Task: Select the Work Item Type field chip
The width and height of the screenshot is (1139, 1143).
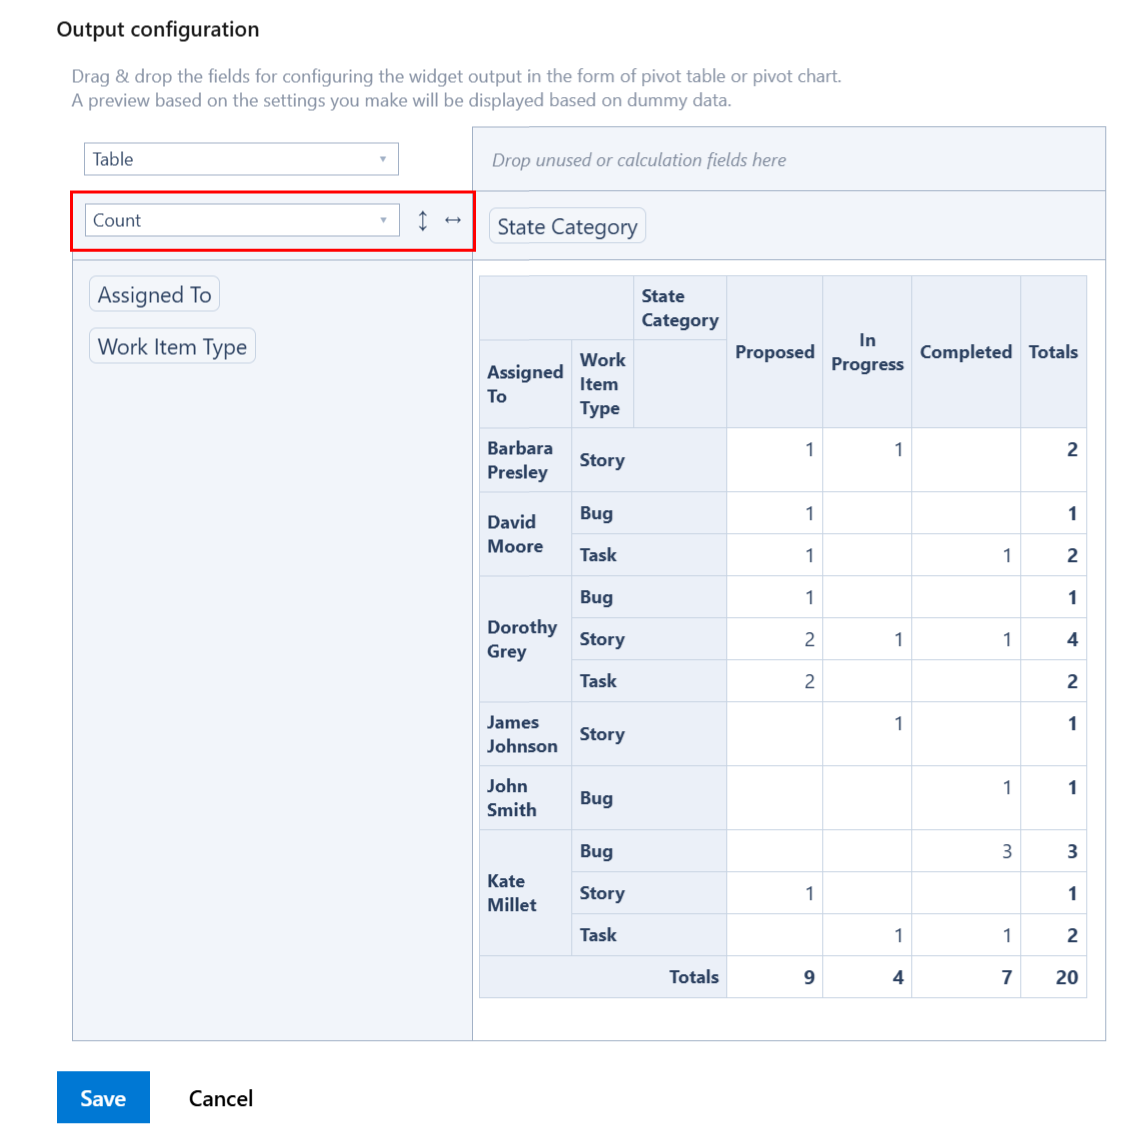Action: 172,346
